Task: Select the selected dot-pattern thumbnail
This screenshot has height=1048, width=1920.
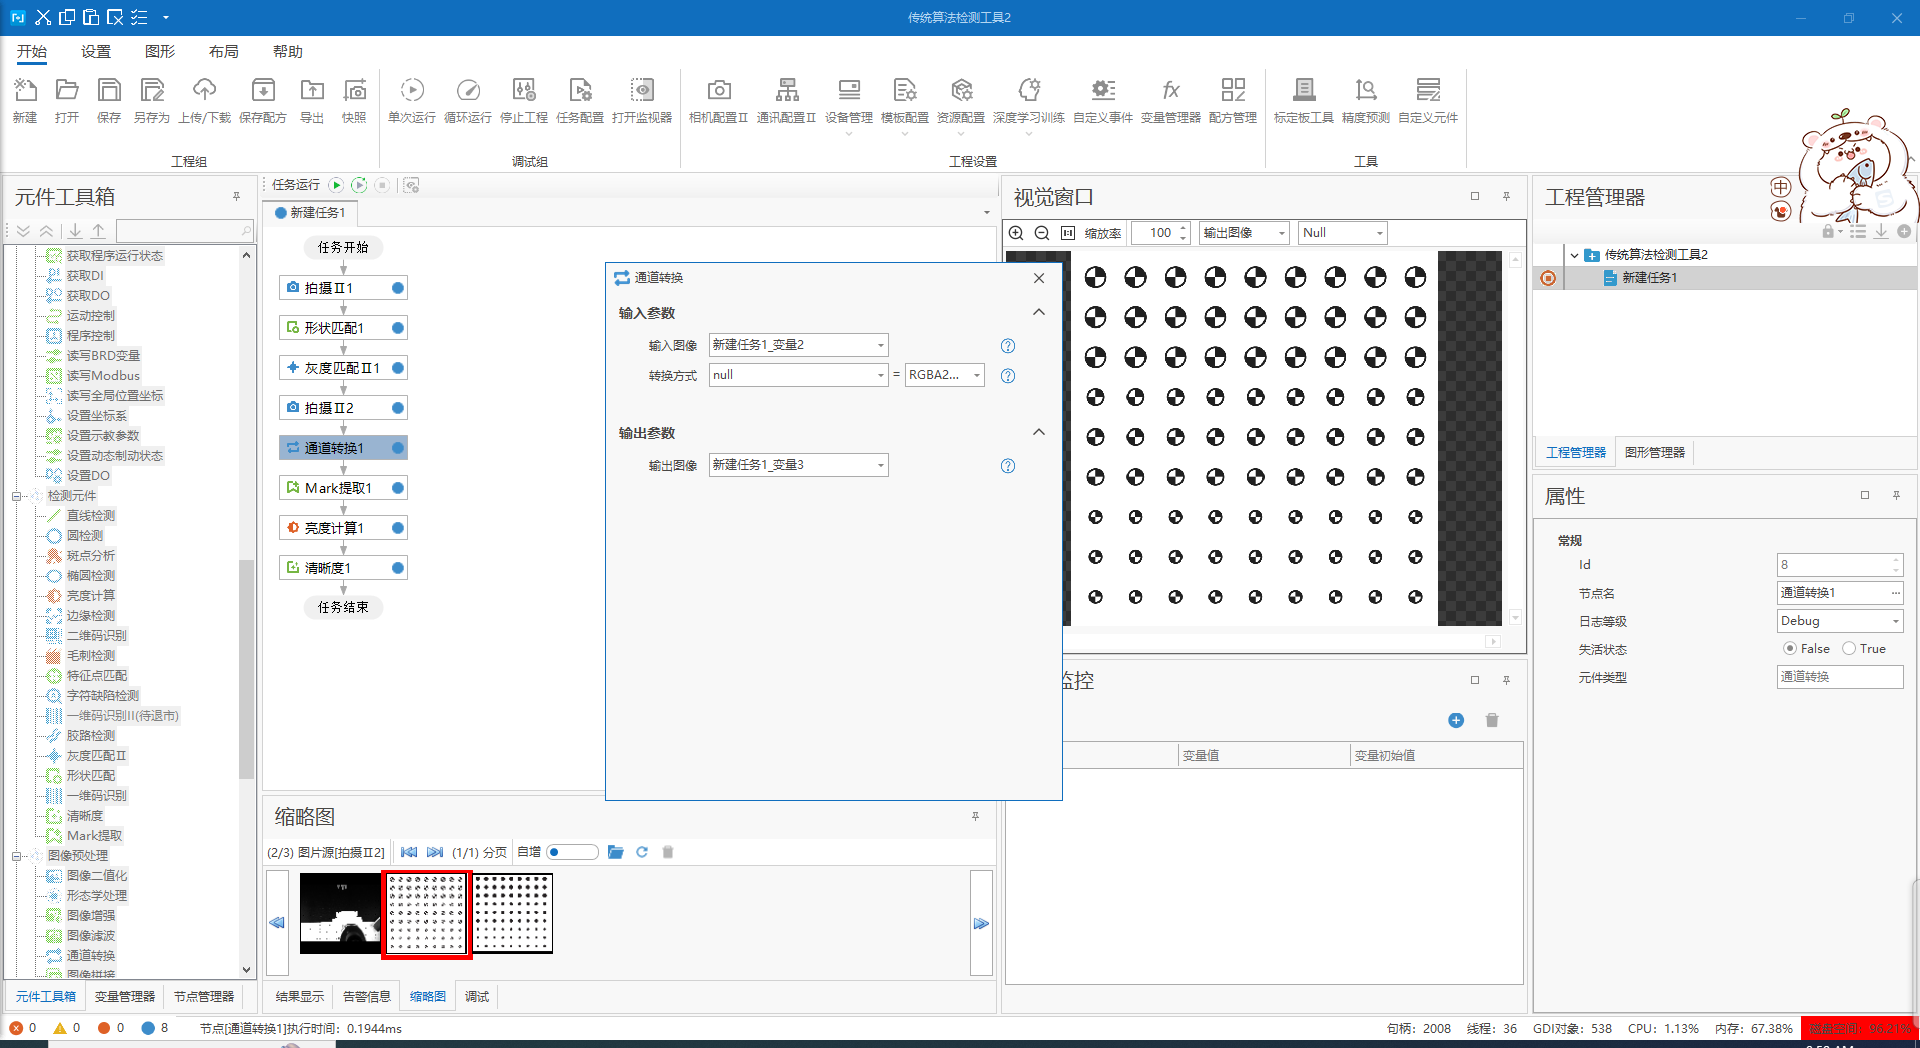Action: click(427, 914)
